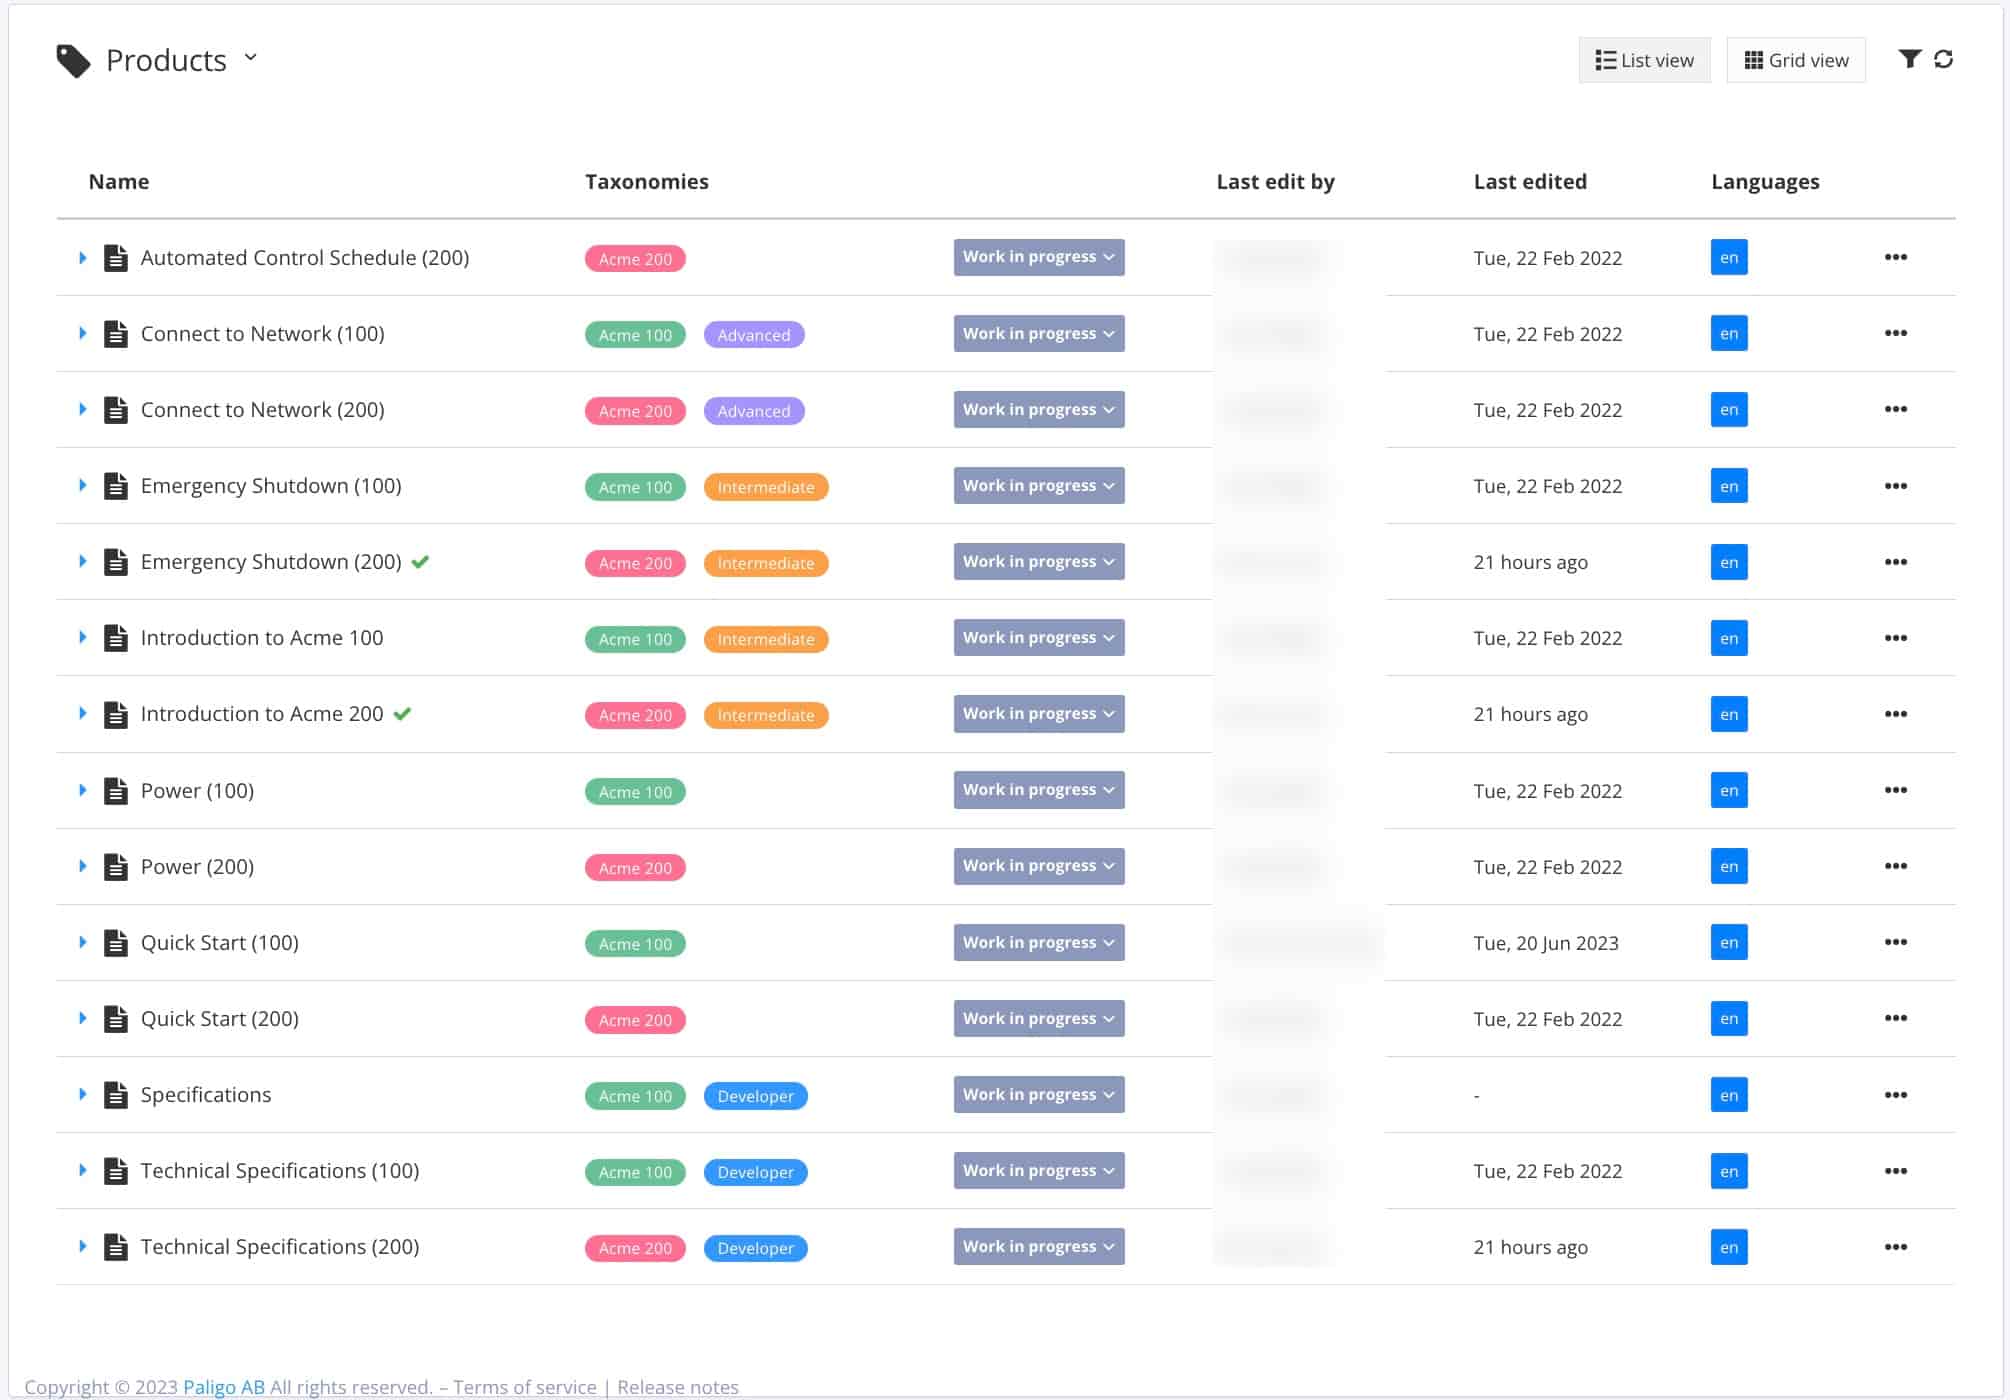Open the Release notes link
This screenshot has height=1400, width=2010.
click(x=677, y=1387)
